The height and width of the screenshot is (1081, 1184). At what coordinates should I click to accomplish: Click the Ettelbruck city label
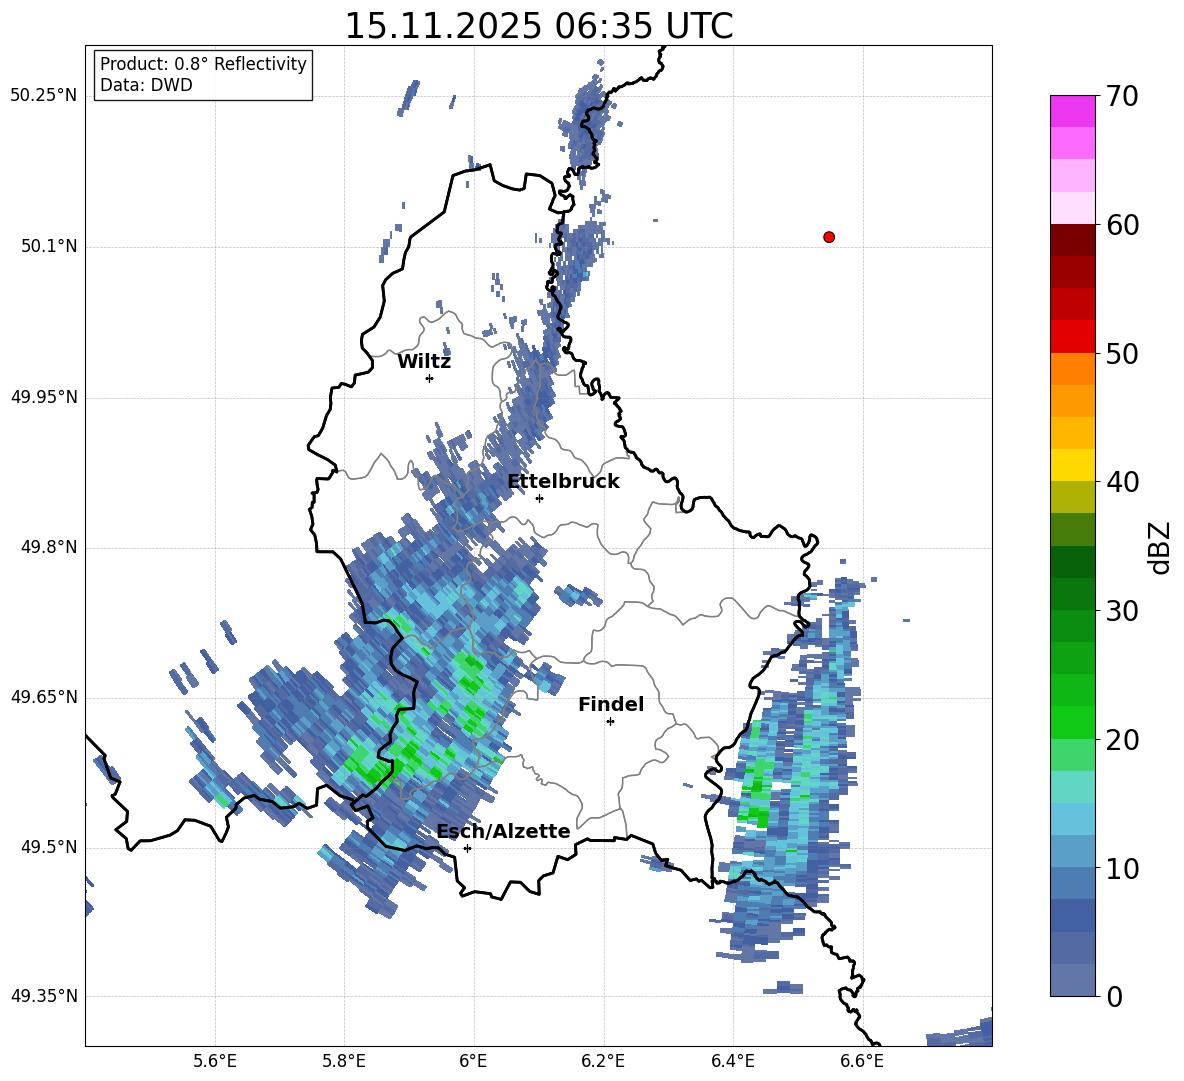pos(563,482)
